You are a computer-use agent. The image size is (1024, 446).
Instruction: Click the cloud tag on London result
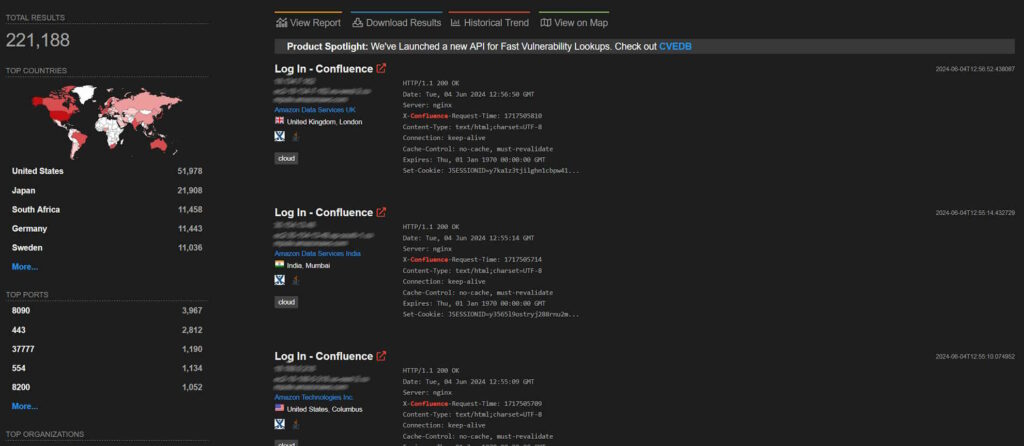point(286,159)
